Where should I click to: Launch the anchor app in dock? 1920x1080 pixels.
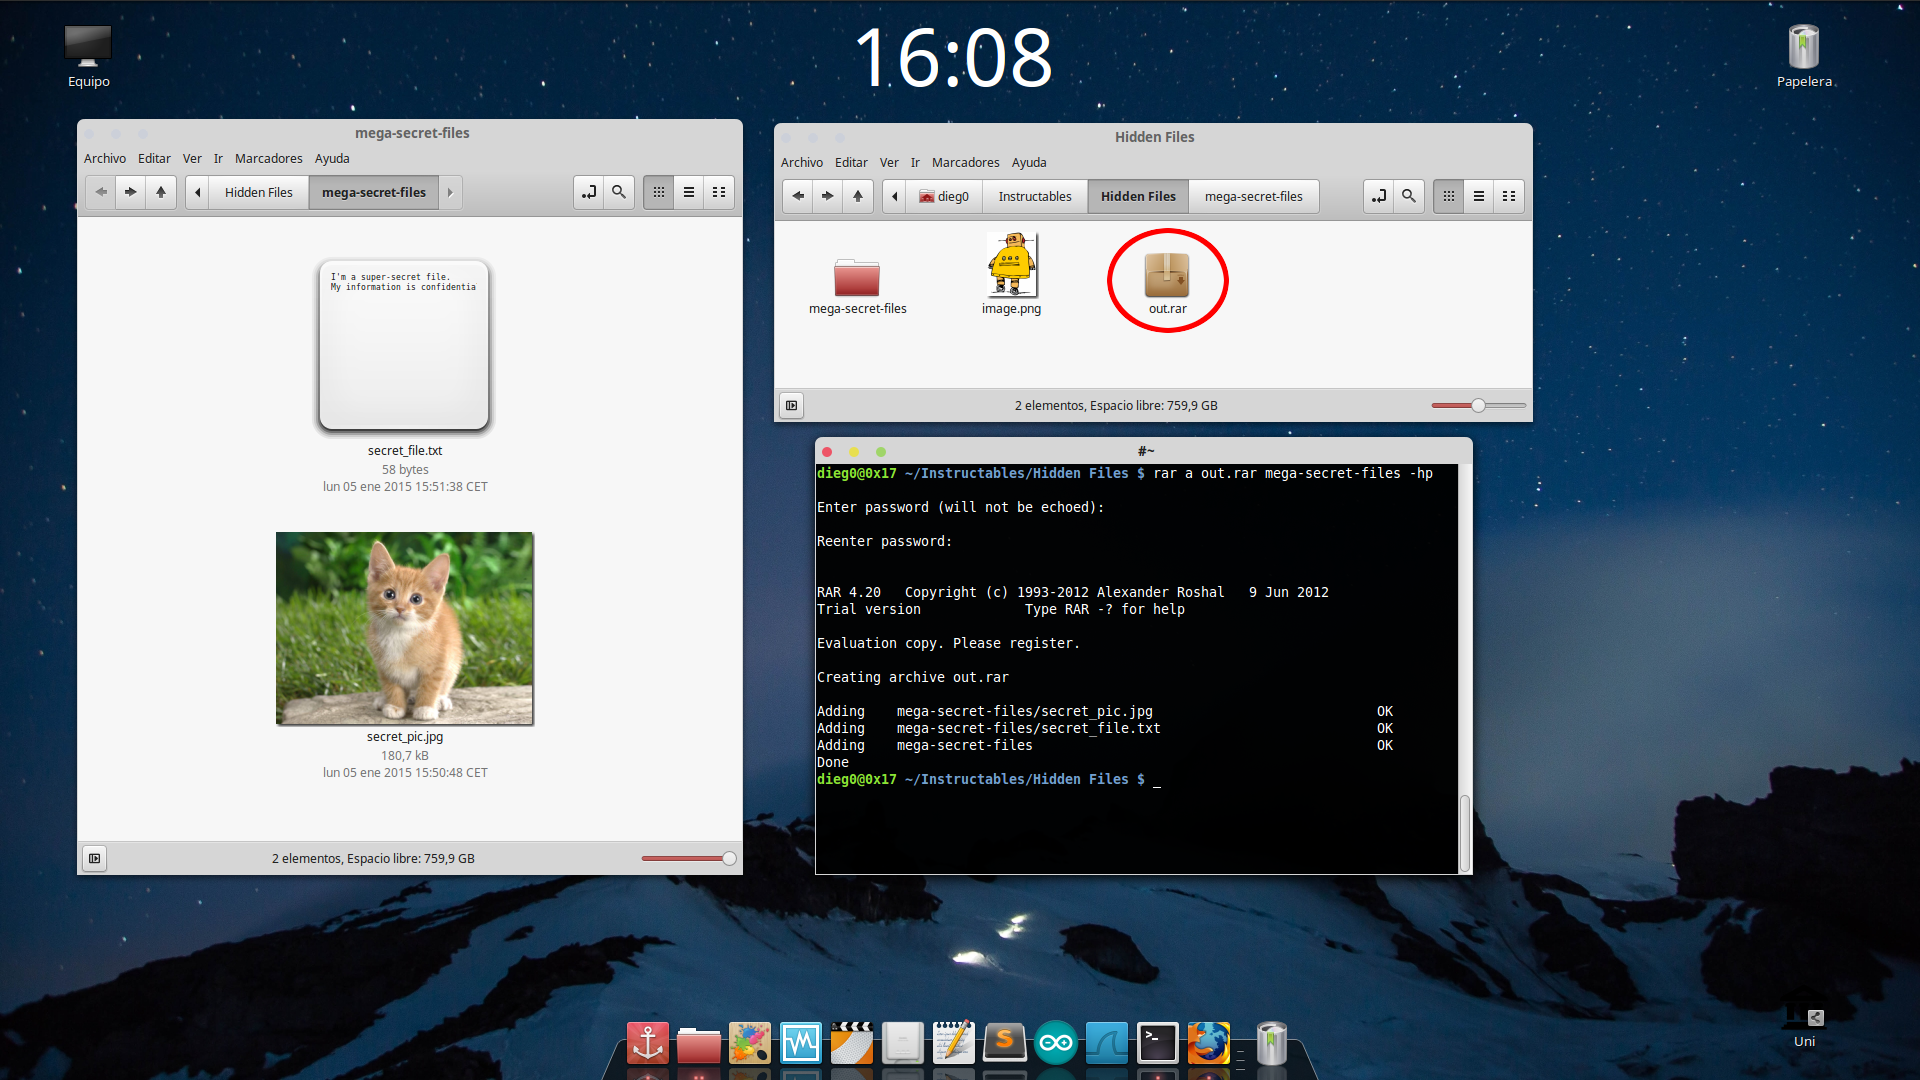648,1043
